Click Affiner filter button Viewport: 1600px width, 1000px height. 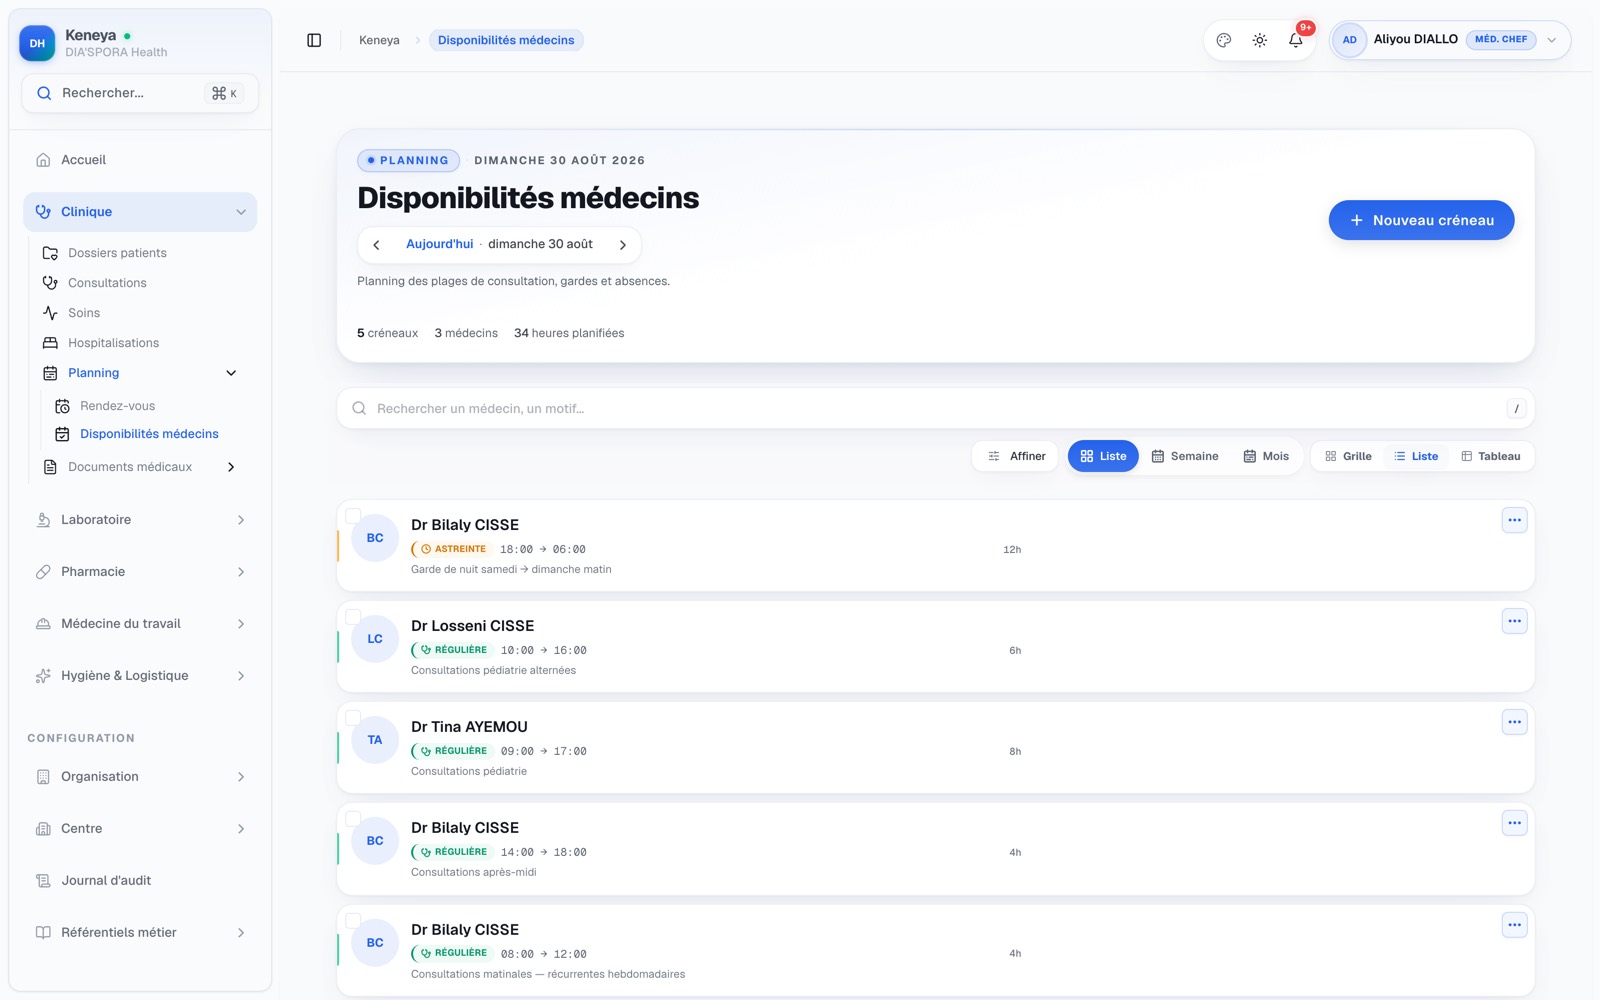(1016, 456)
